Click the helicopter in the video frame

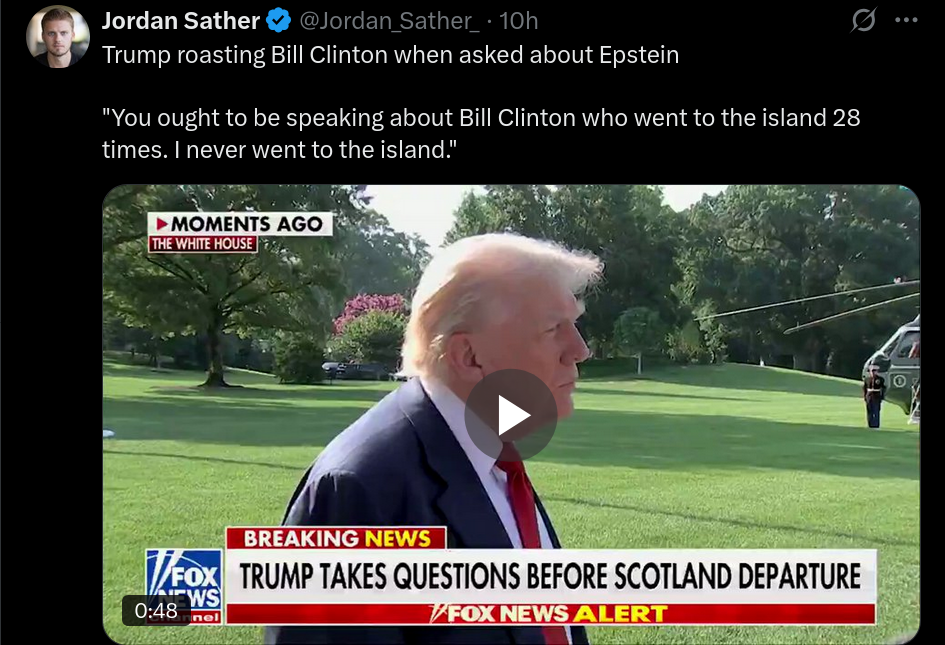[x=896, y=362]
